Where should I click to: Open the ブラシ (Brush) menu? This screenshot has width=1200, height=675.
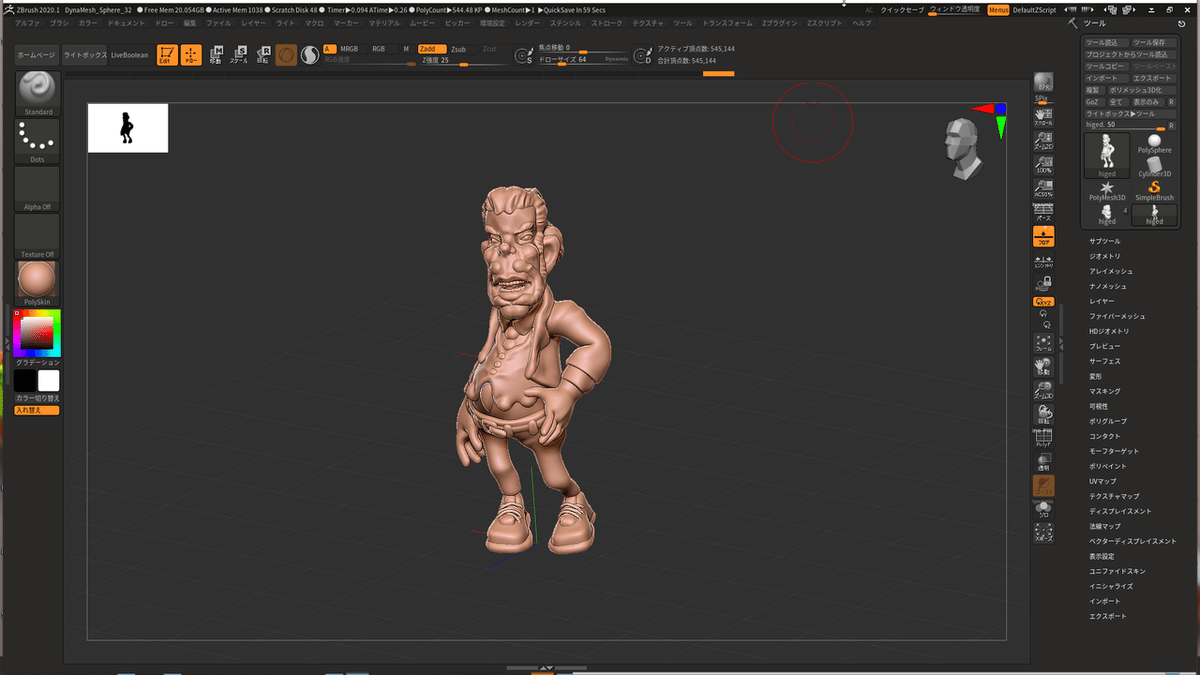point(59,22)
